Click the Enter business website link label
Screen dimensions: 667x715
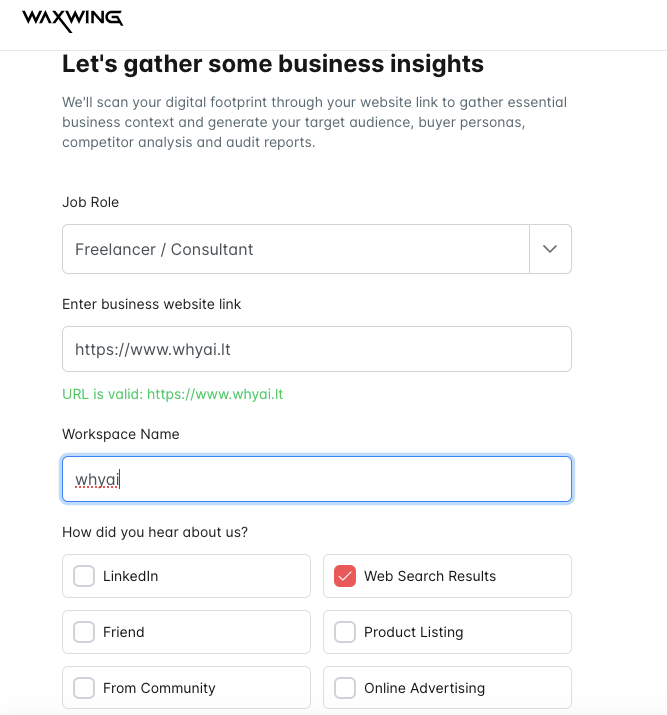151,304
